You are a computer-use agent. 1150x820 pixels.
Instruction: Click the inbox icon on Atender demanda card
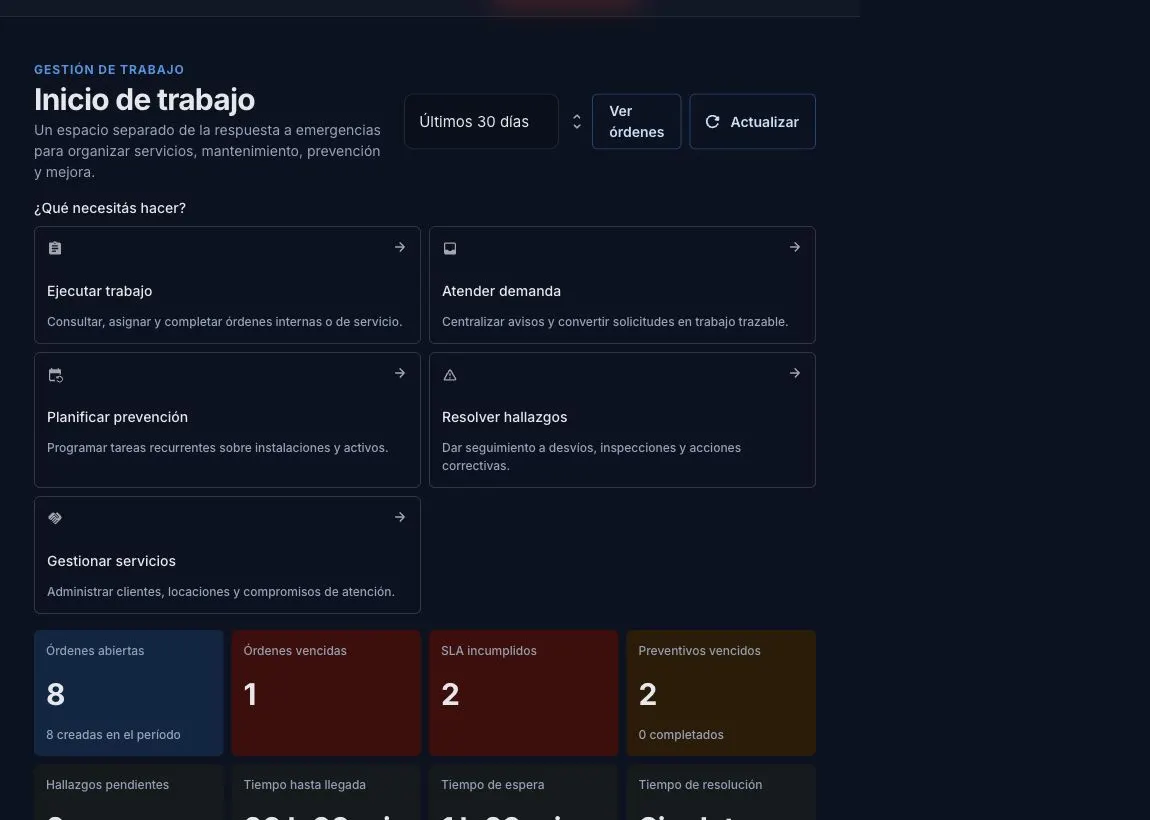pyautogui.click(x=450, y=249)
